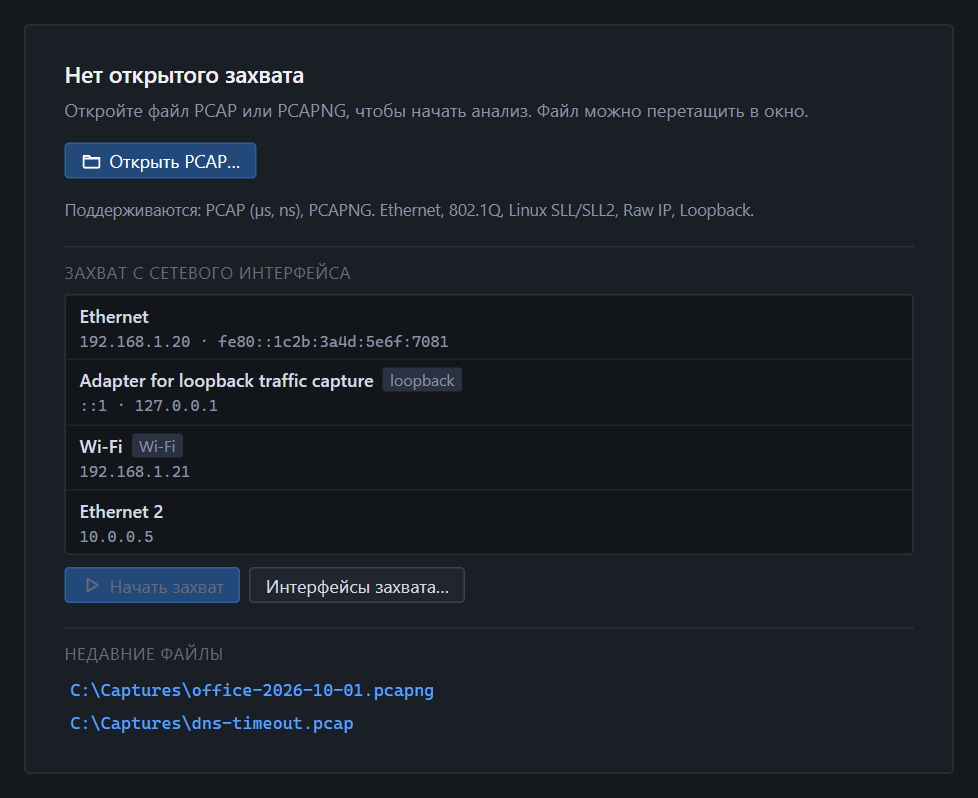Click the folder icon in Открыть PCAP button
The height and width of the screenshot is (798, 978).
(x=92, y=162)
